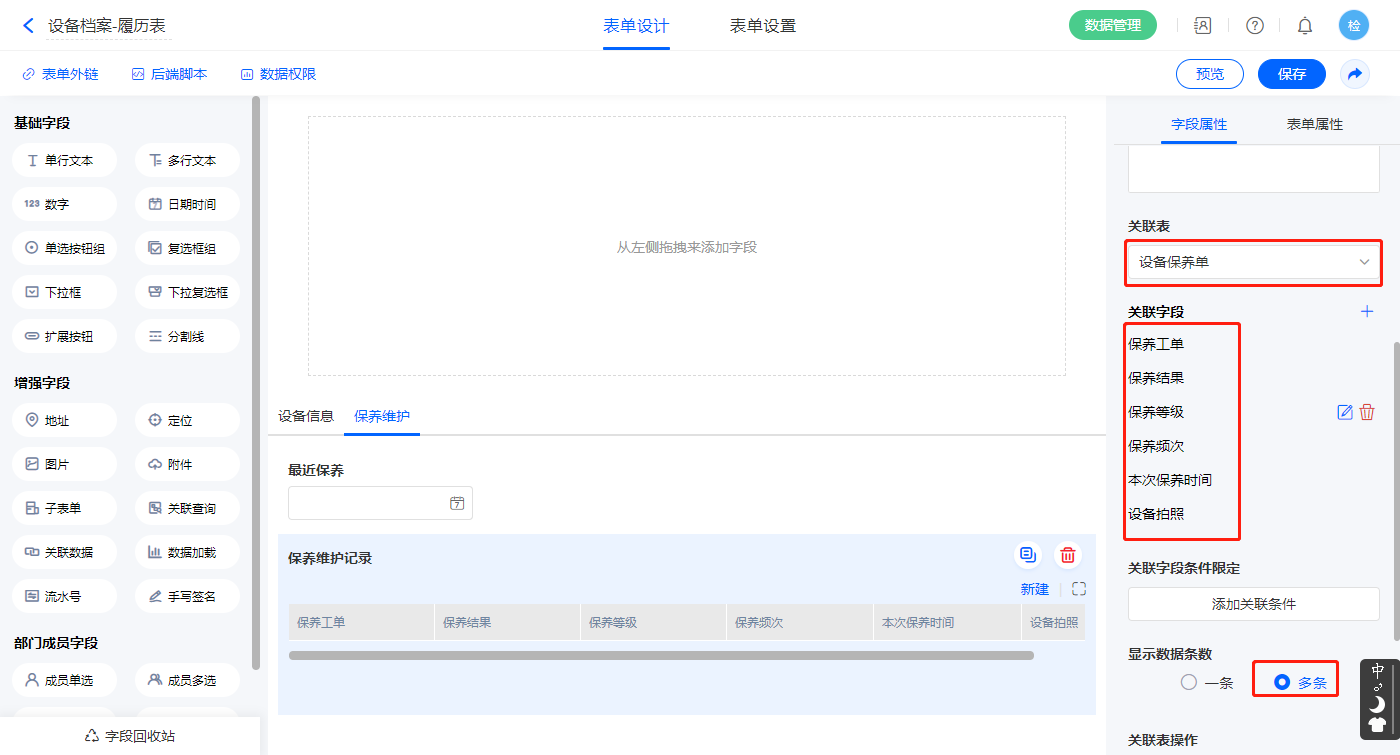Click the blue share arrow icon
The image size is (1400, 755).
pyautogui.click(x=1355, y=74)
